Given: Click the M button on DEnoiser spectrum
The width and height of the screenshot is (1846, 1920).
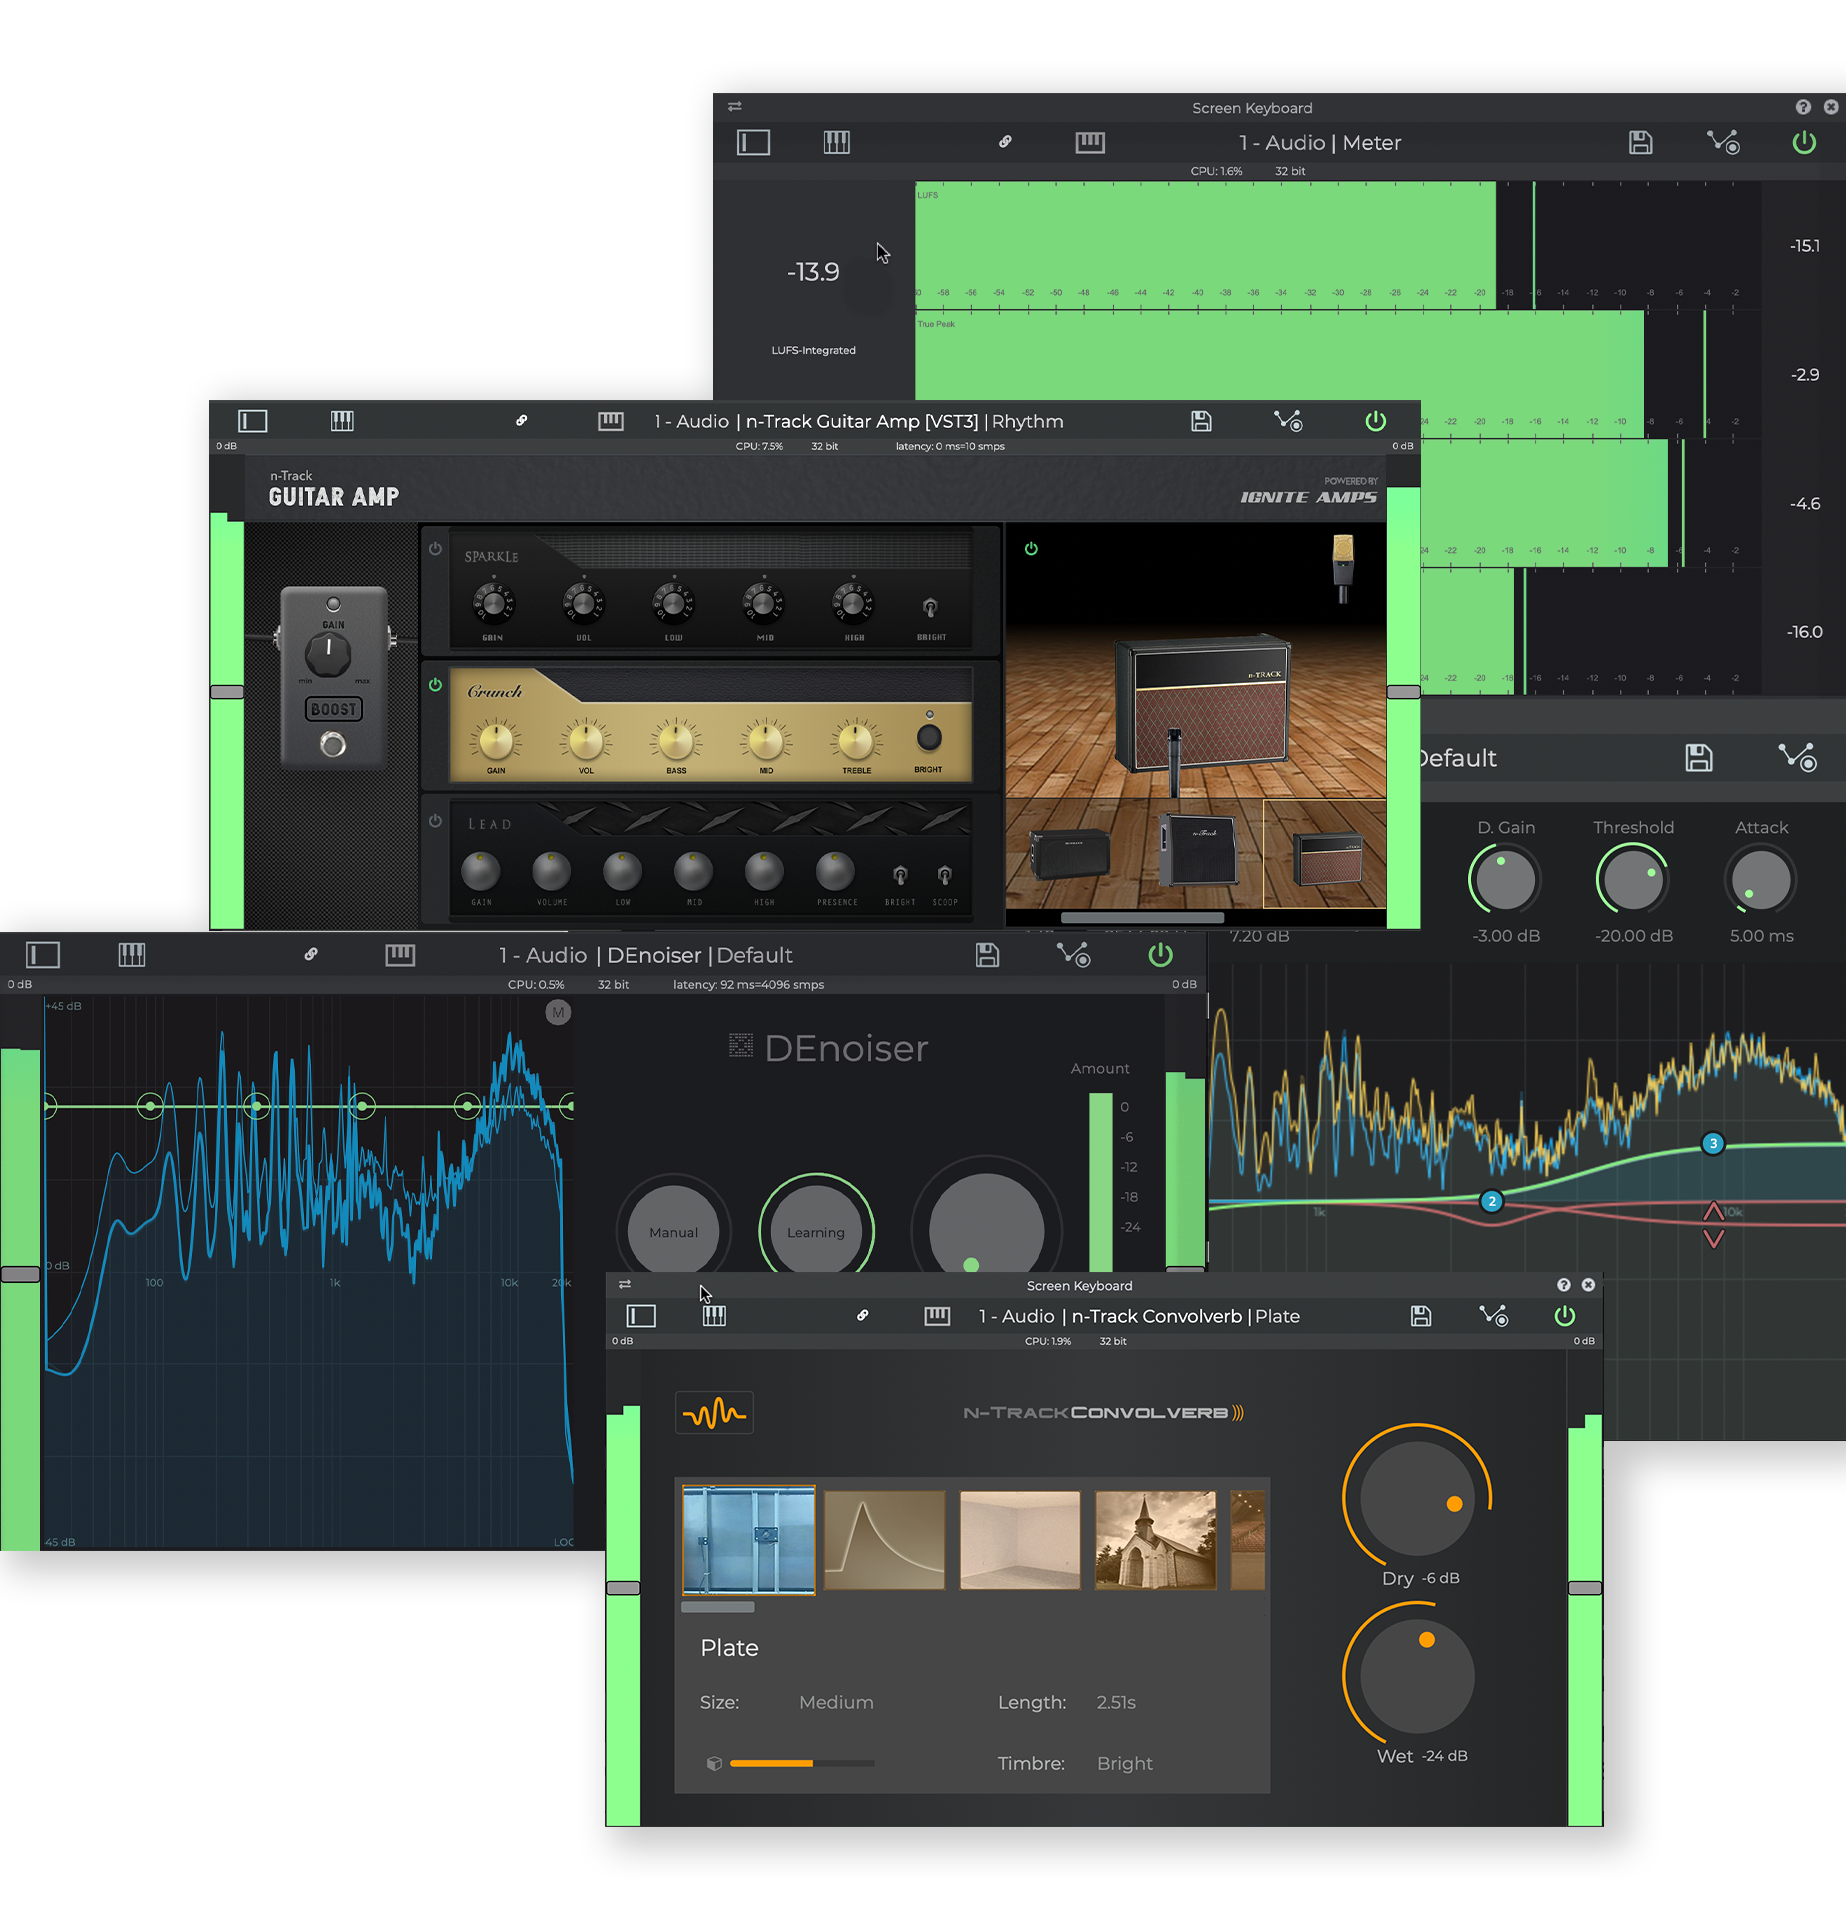Looking at the screenshot, I should [x=558, y=1013].
